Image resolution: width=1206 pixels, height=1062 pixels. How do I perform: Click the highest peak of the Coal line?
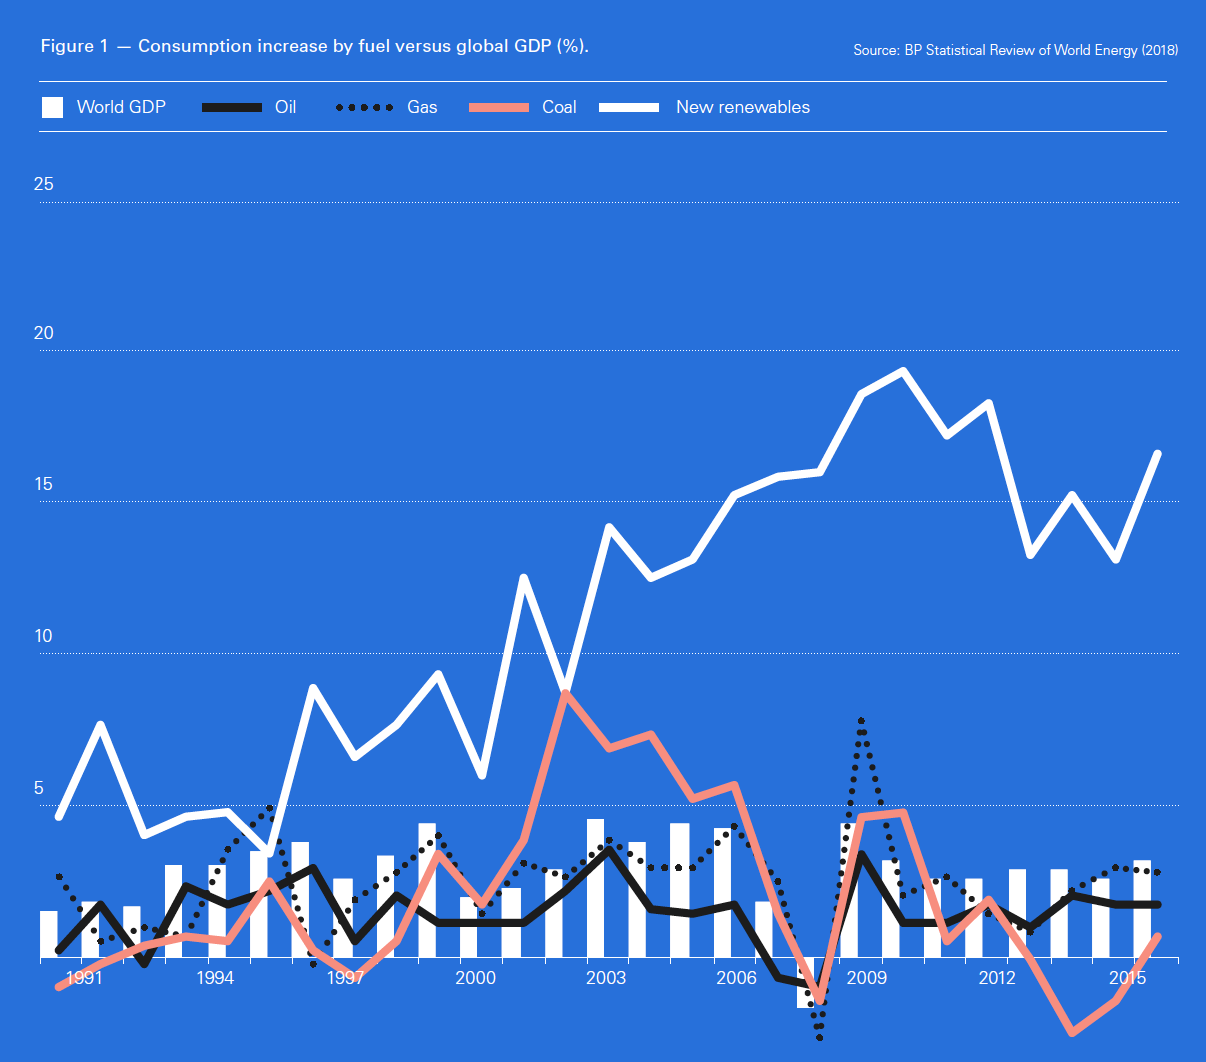[566, 693]
